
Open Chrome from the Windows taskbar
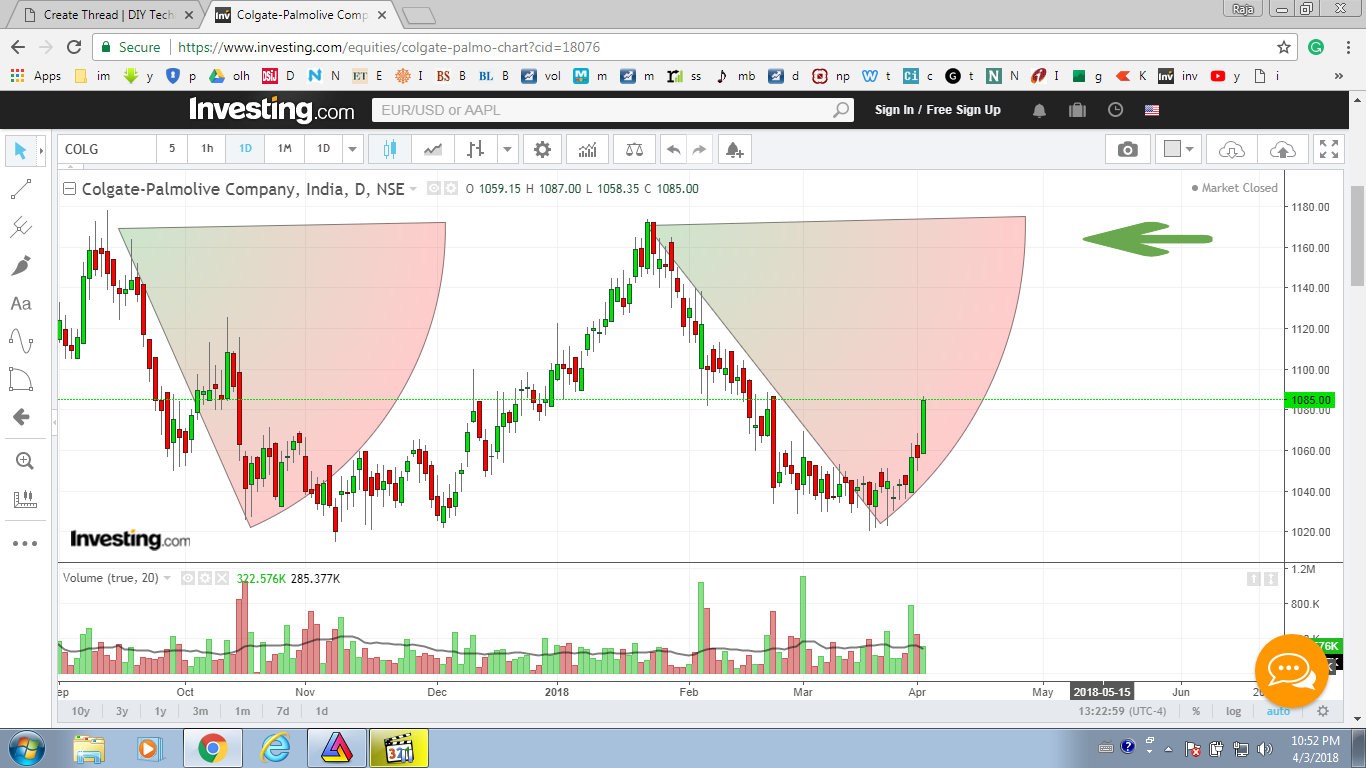point(212,748)
